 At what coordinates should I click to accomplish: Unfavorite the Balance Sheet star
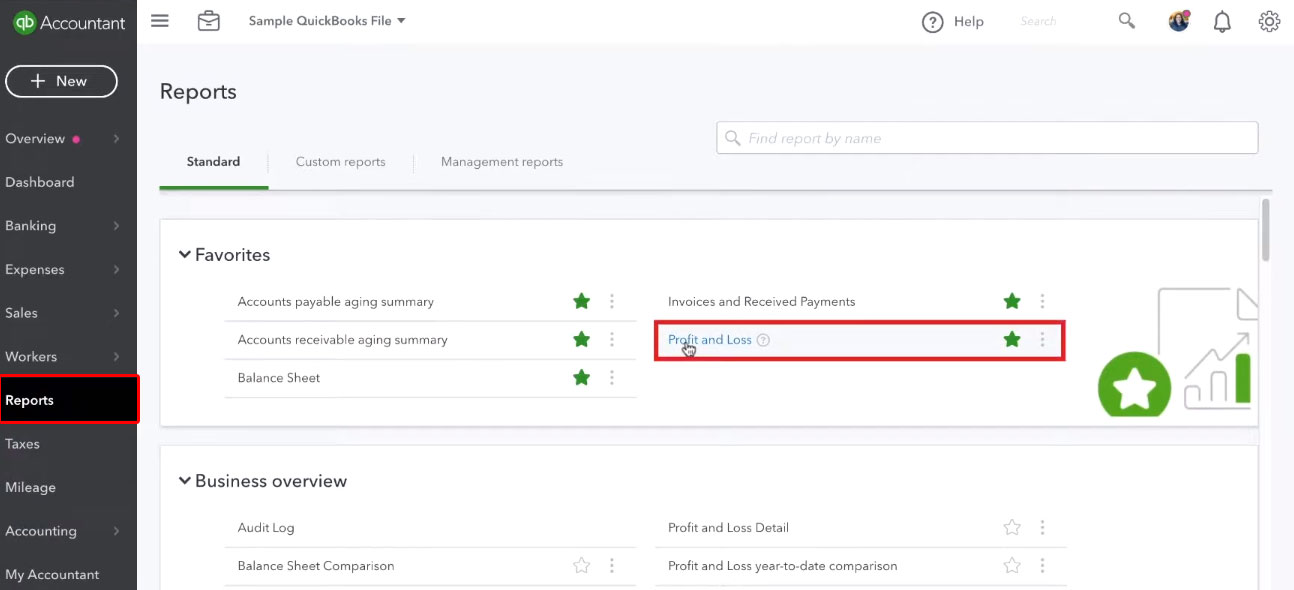click(581, 378)
